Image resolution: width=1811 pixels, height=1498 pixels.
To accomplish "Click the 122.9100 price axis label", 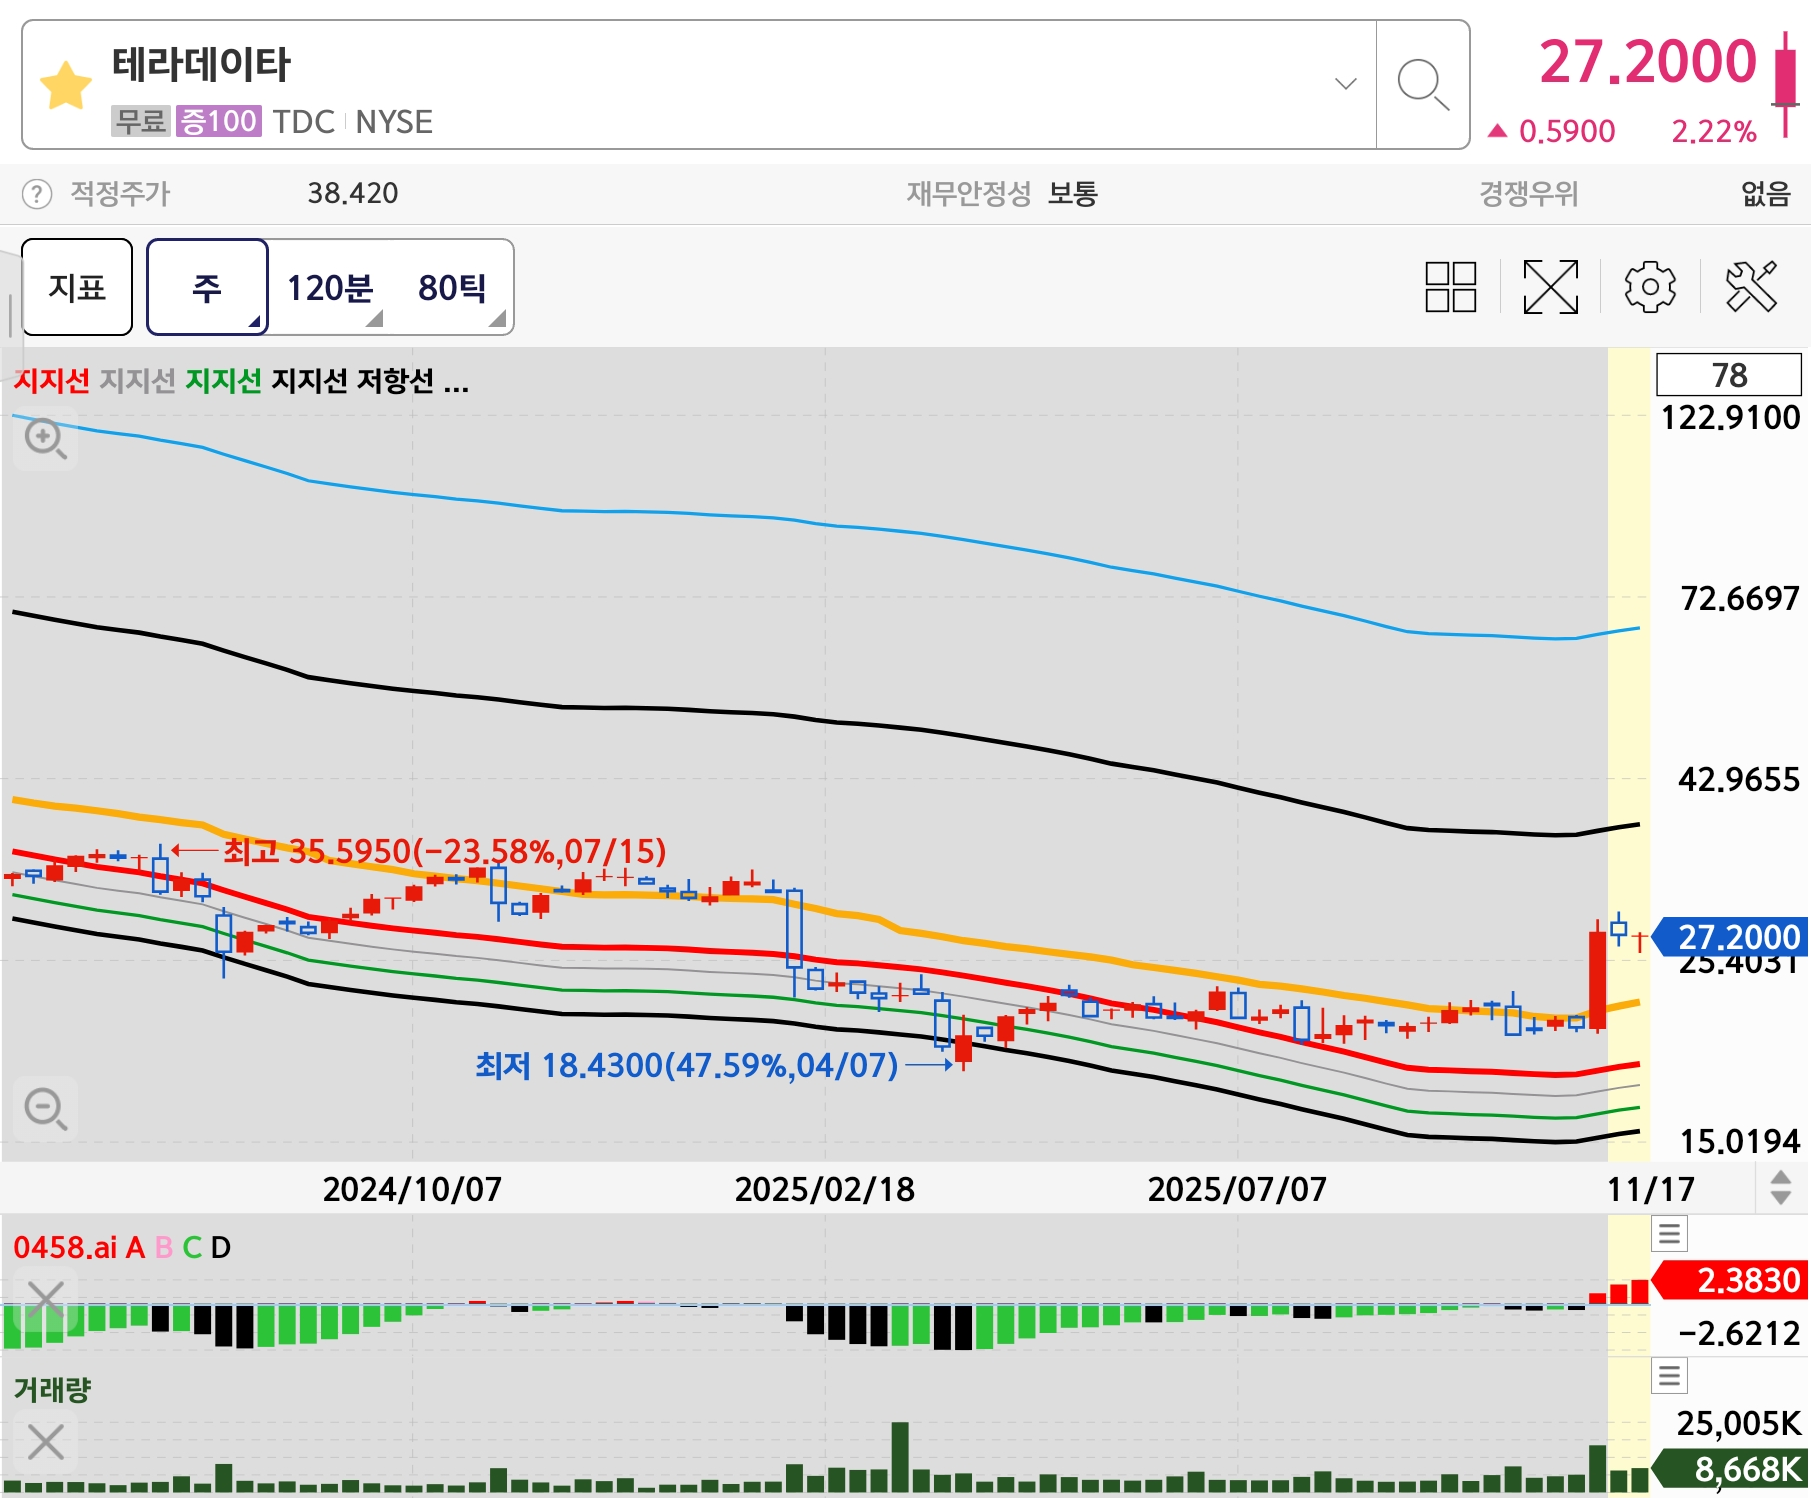I will point(1730,417).
